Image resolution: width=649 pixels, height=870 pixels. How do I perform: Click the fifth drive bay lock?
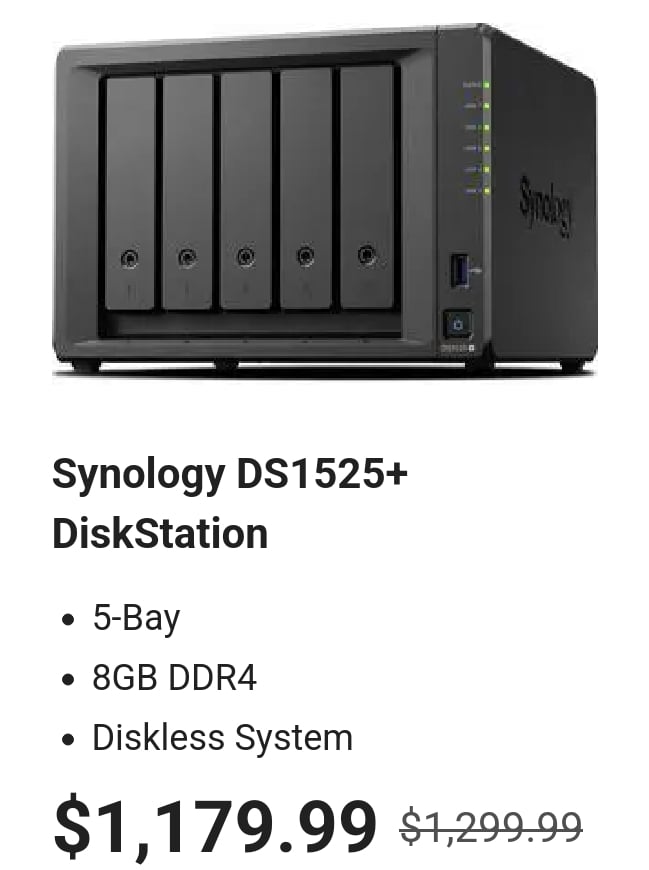click(366, 255)
